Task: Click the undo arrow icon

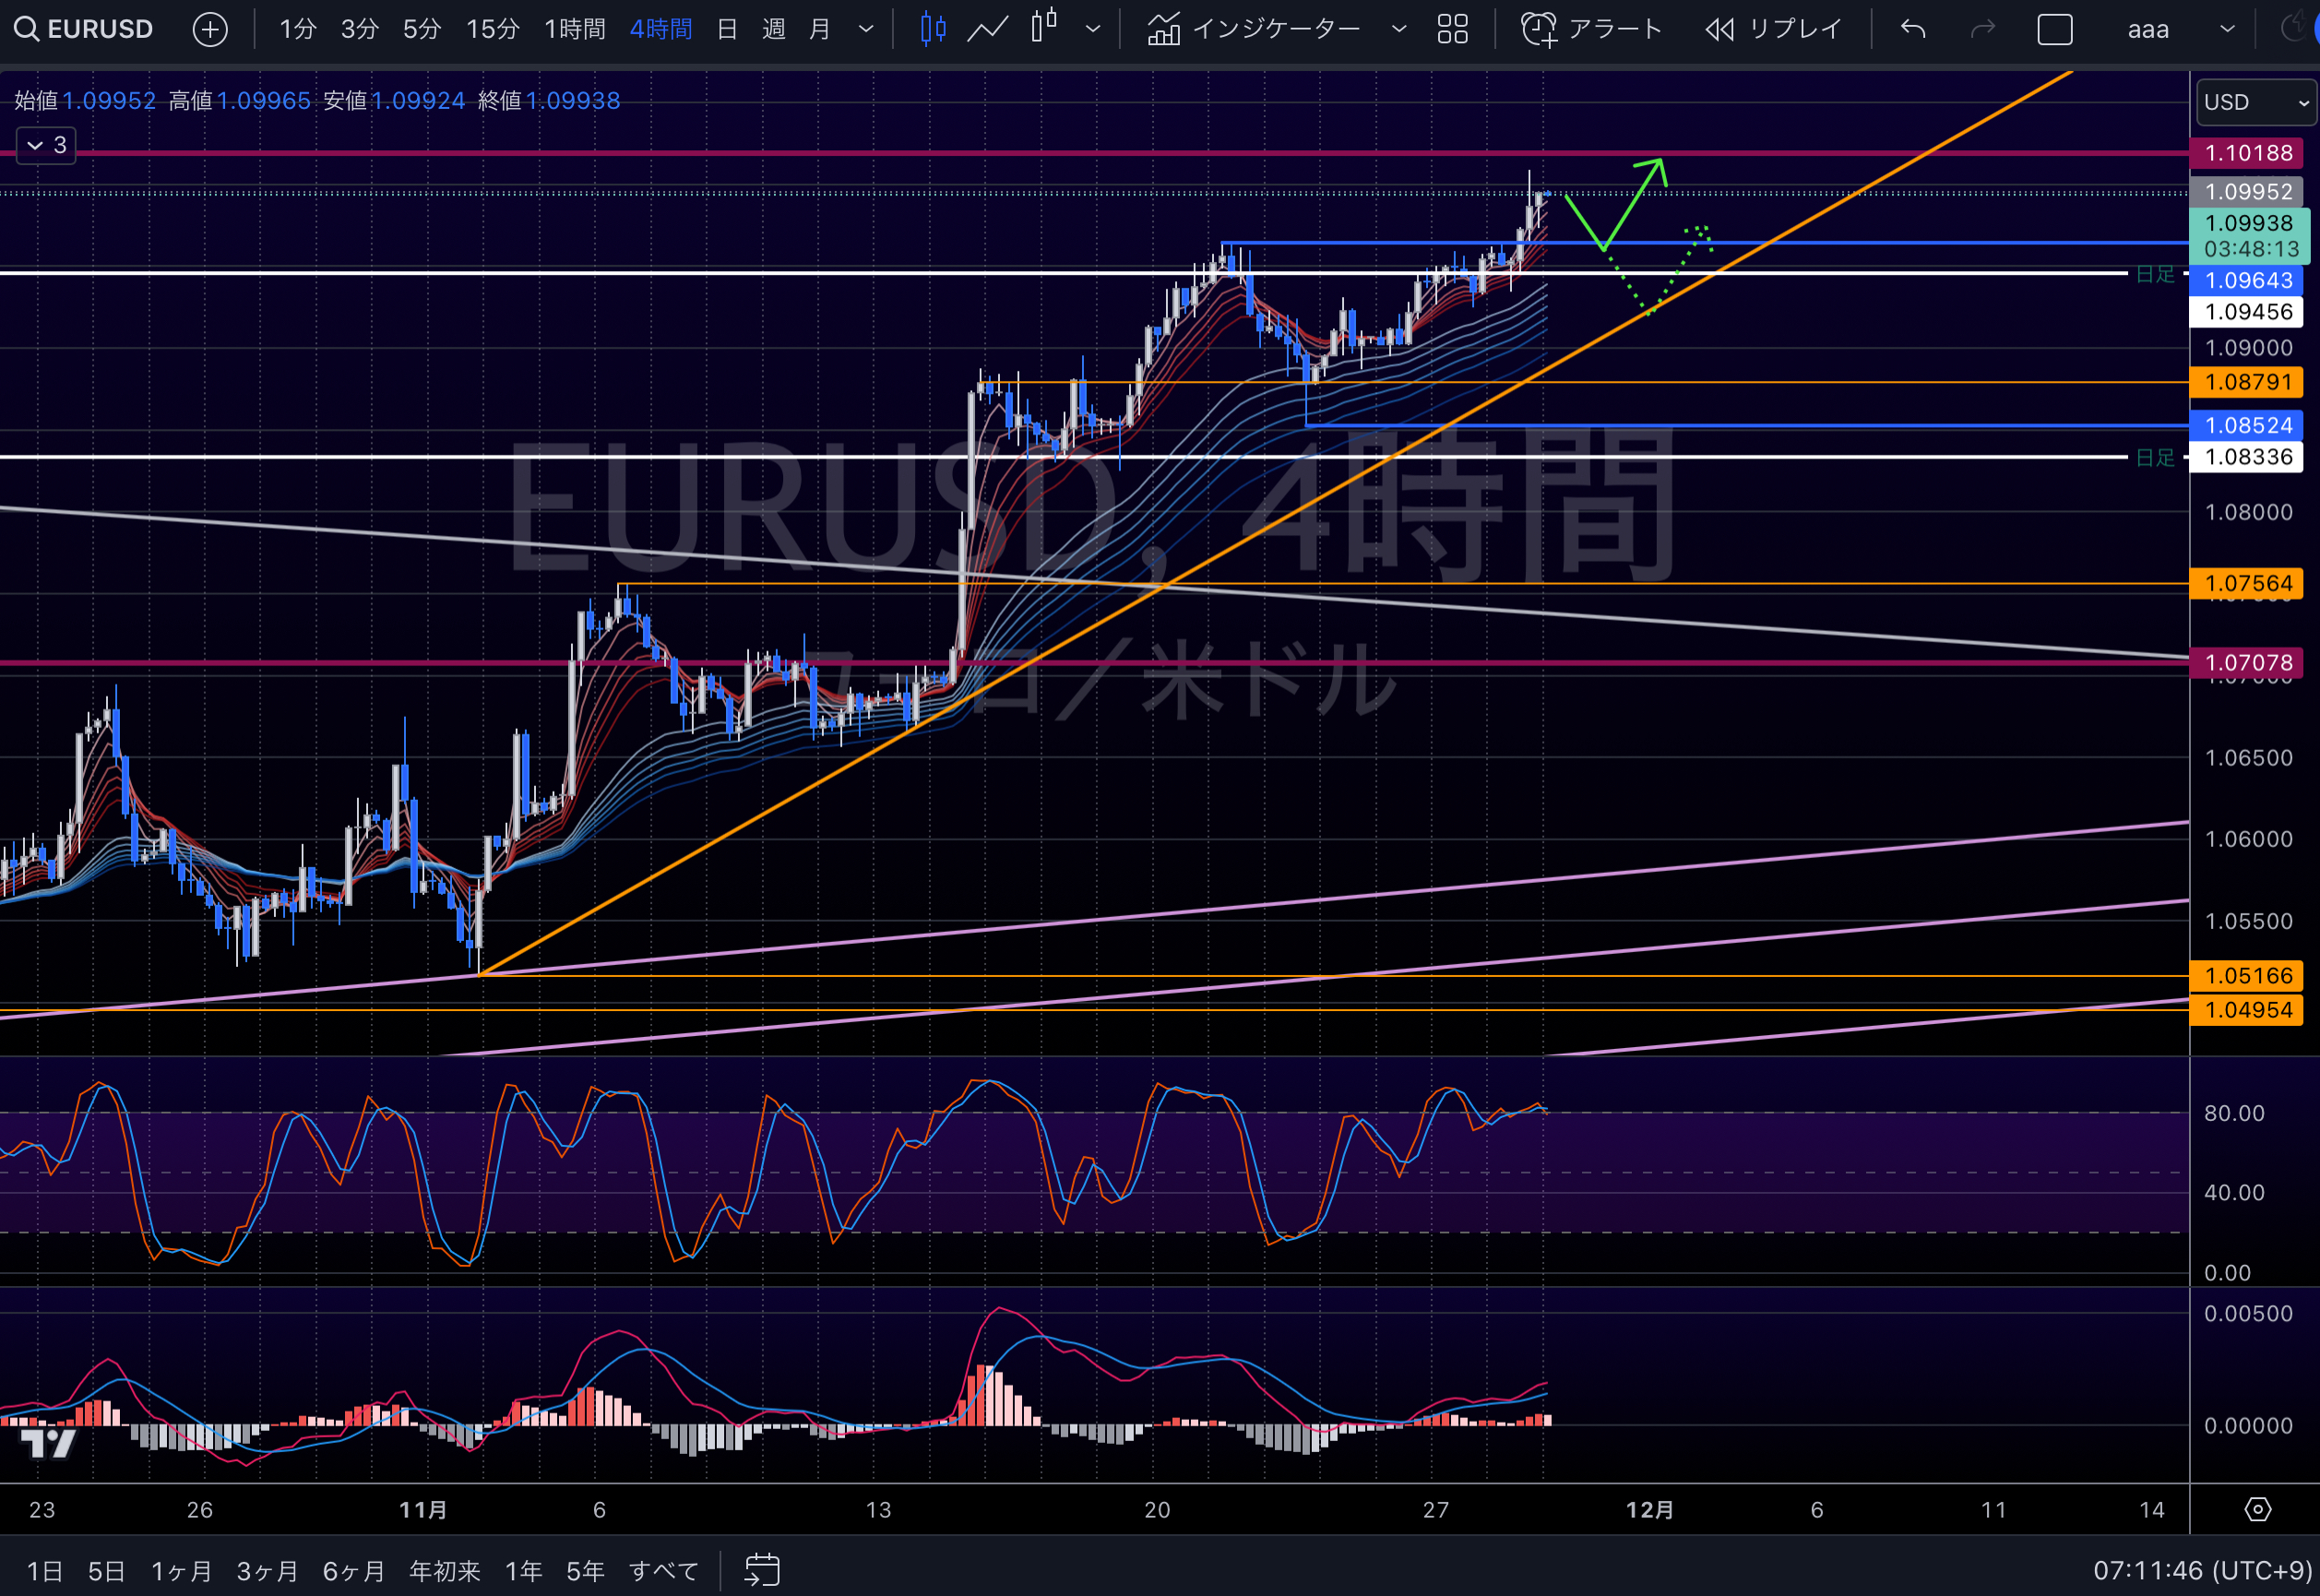Action: pos(1912,29)
